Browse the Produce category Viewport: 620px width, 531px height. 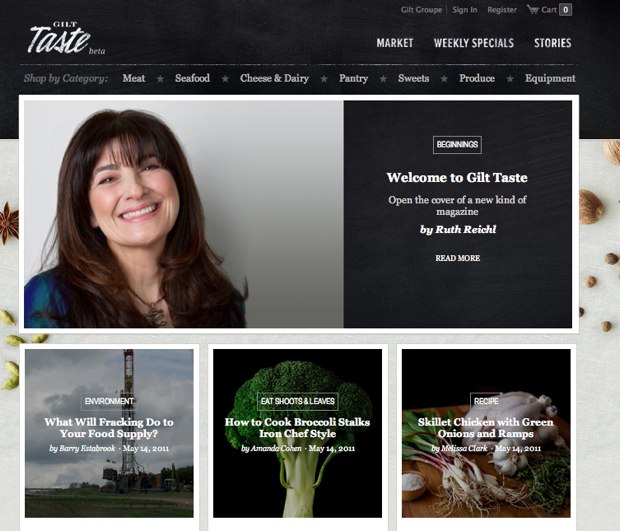pos(477,78)
